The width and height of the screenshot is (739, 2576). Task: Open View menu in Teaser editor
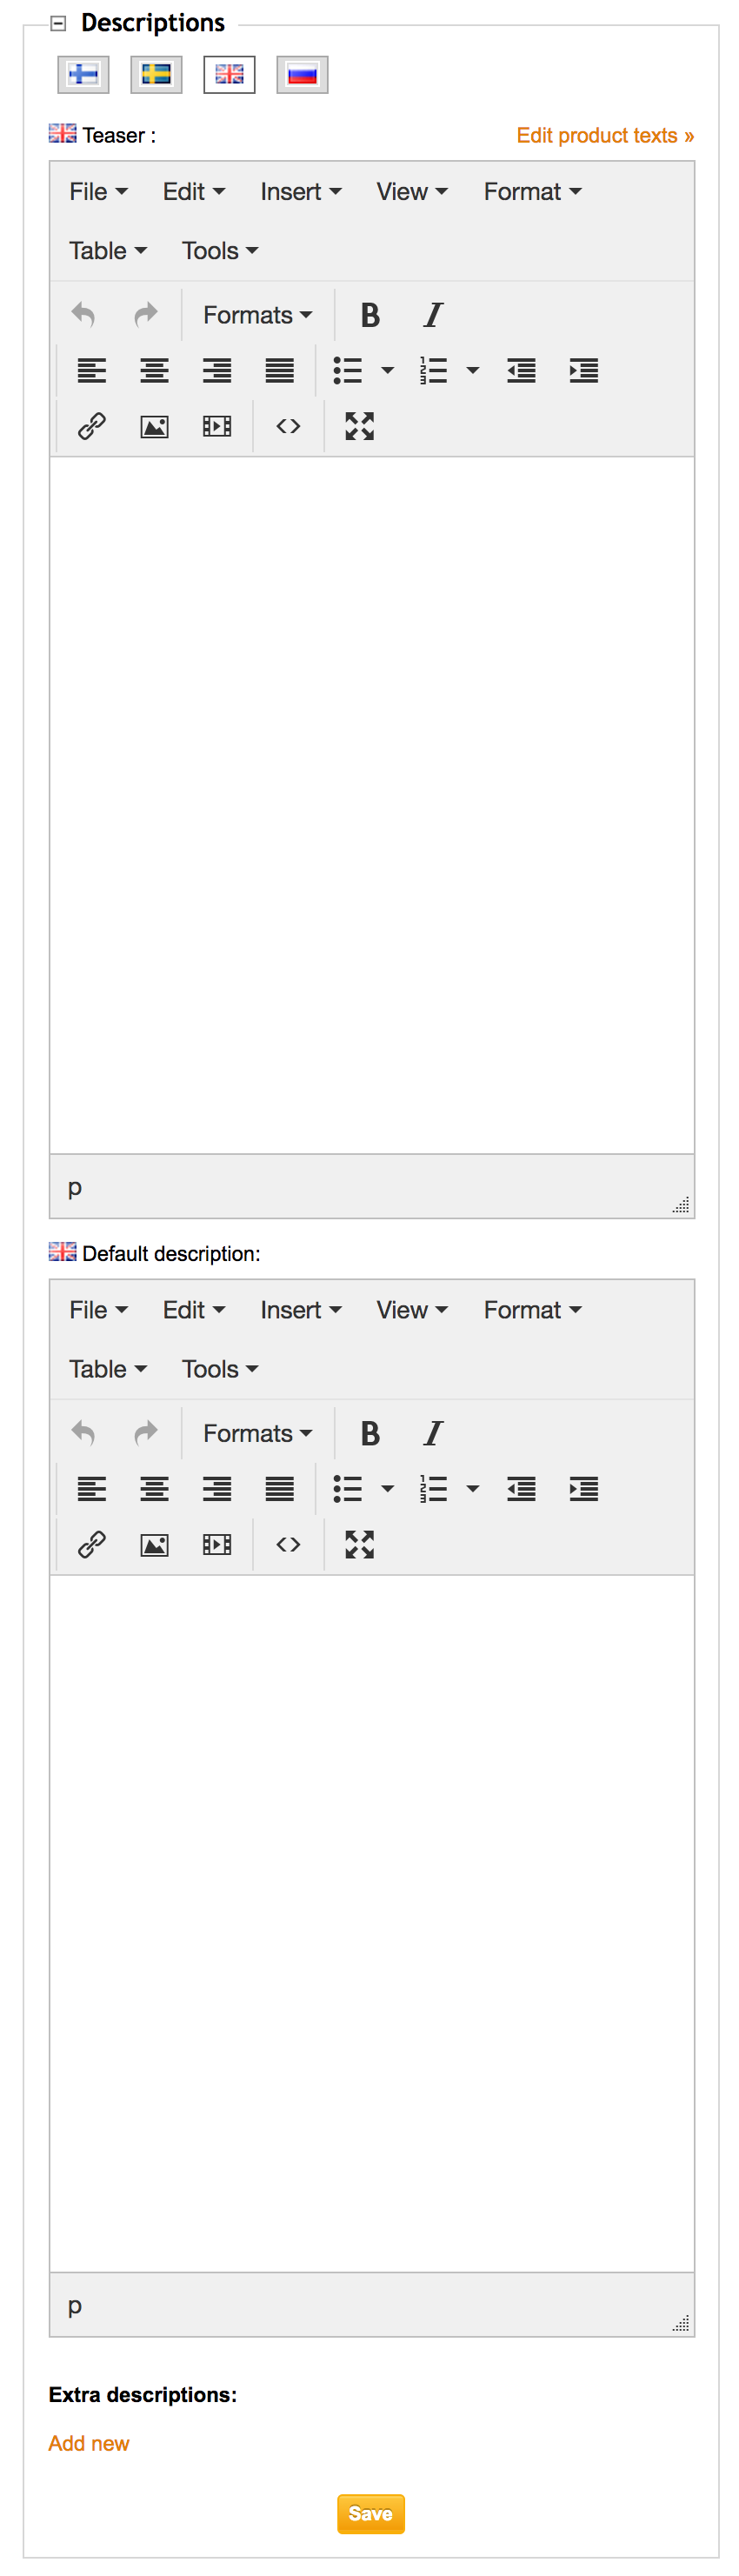(x=411, y=191)
